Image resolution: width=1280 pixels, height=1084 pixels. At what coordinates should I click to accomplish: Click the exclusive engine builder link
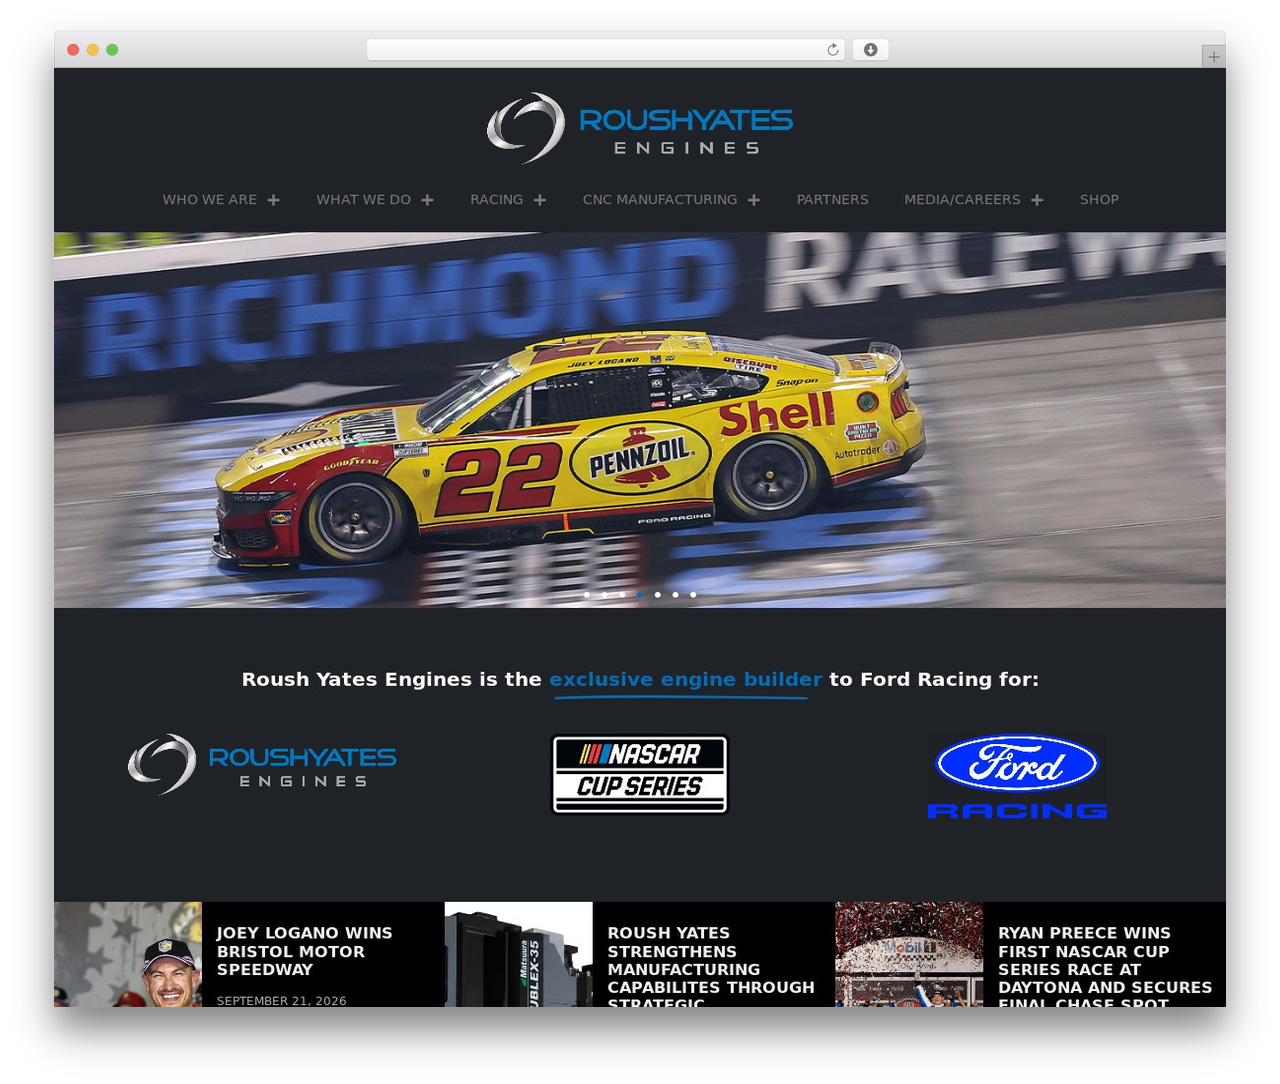click(x=685, y=680)
